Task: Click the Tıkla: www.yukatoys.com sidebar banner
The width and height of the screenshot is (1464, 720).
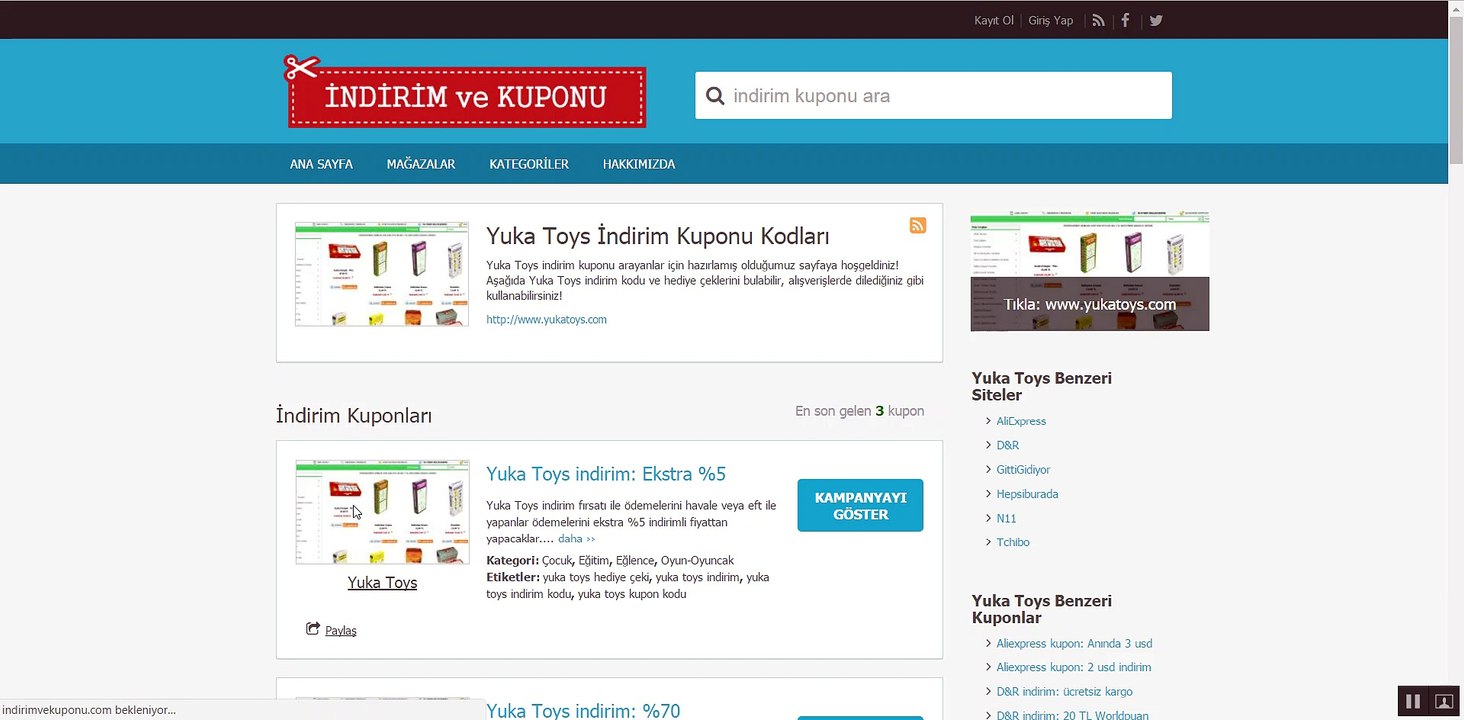Action: [1090, 271]
